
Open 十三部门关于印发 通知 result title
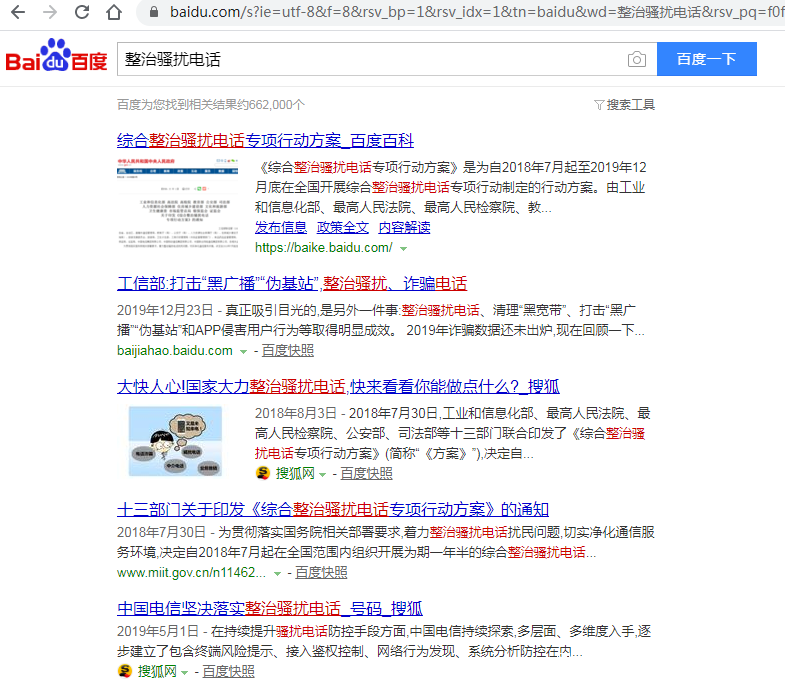tap(333, 509)
